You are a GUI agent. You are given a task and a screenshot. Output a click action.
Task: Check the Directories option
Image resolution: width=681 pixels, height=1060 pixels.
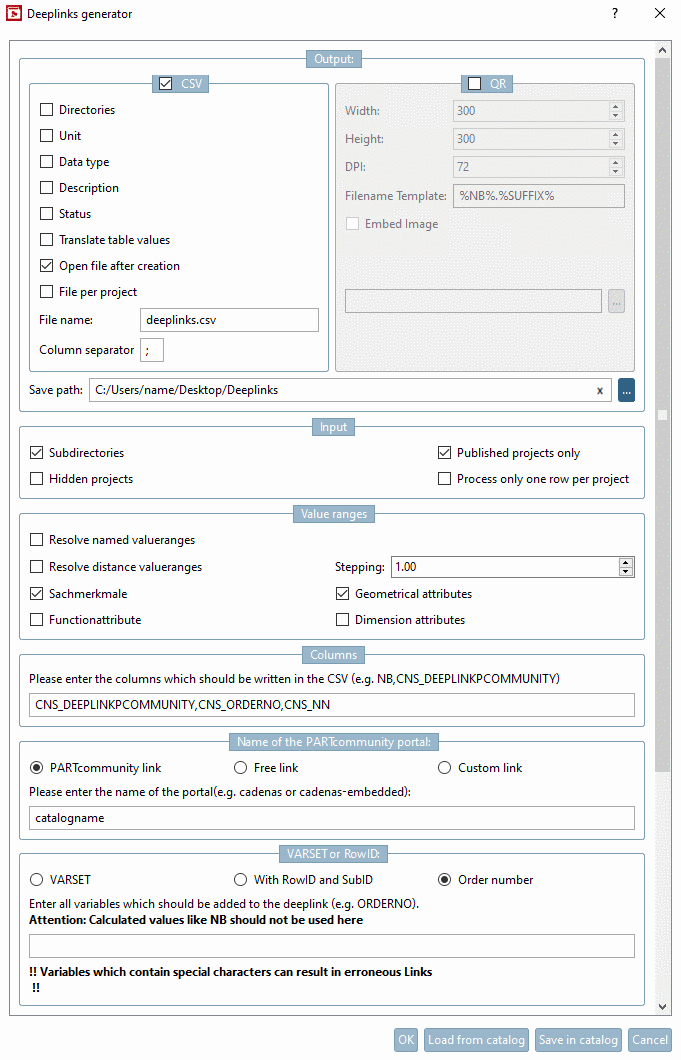pyautogui.click(x=46, y=109)
